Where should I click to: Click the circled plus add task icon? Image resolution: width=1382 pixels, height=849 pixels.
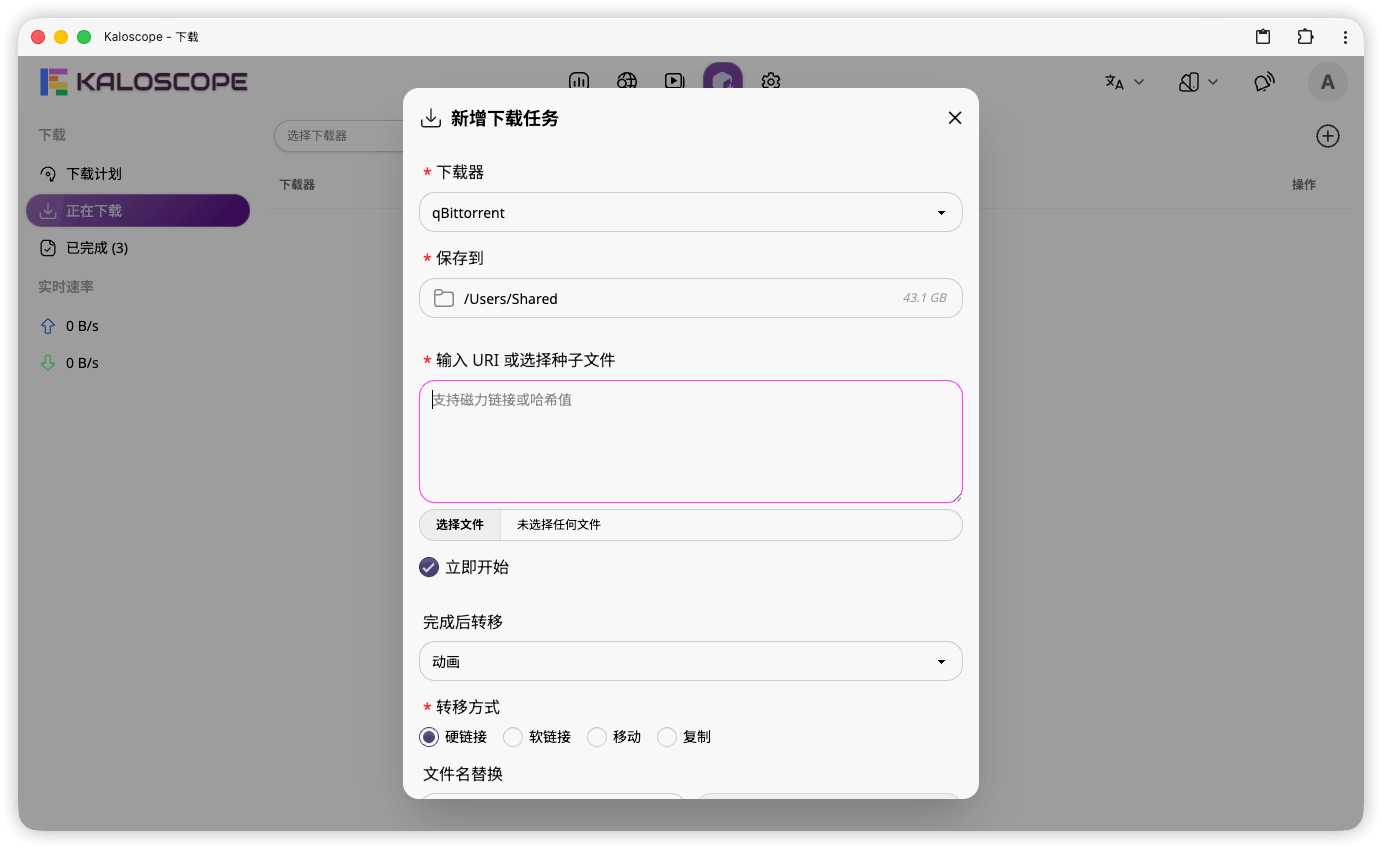pos(1327,136)
